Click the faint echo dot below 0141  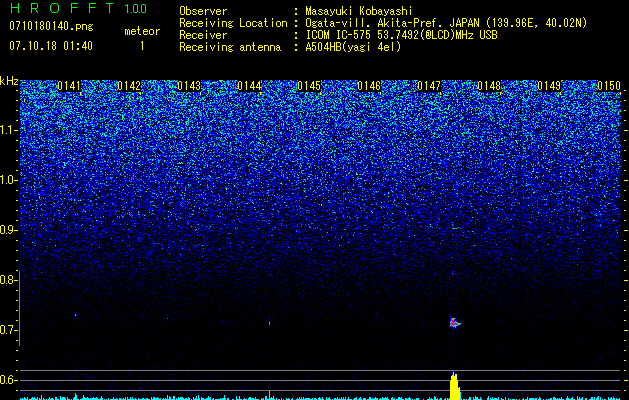pyautogui.click(x=75, y=315)
